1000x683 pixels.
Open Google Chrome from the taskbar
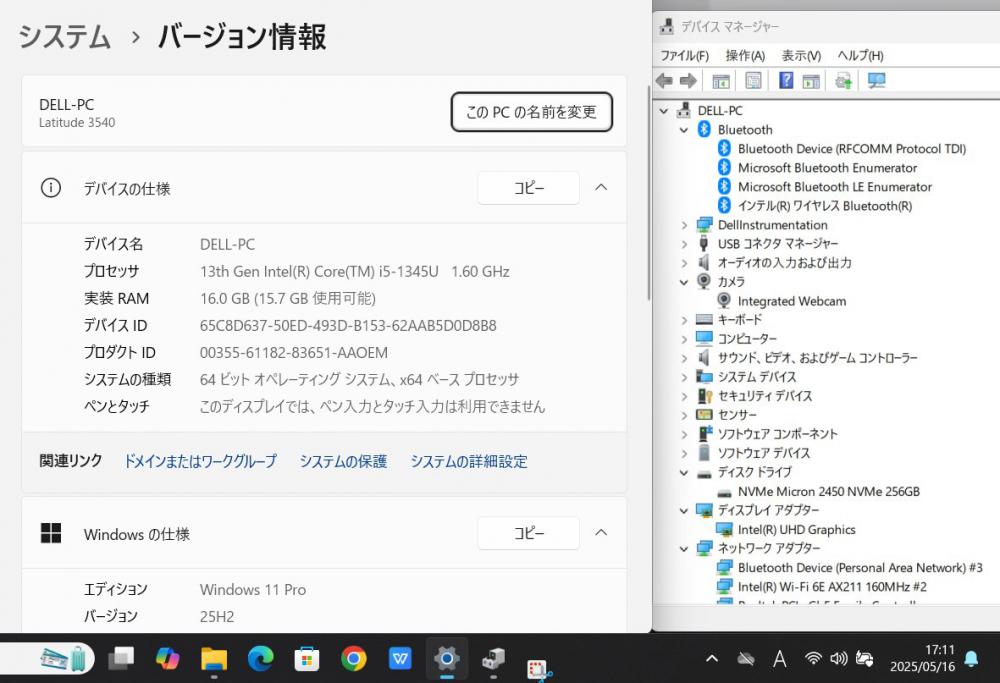point(352,658)
